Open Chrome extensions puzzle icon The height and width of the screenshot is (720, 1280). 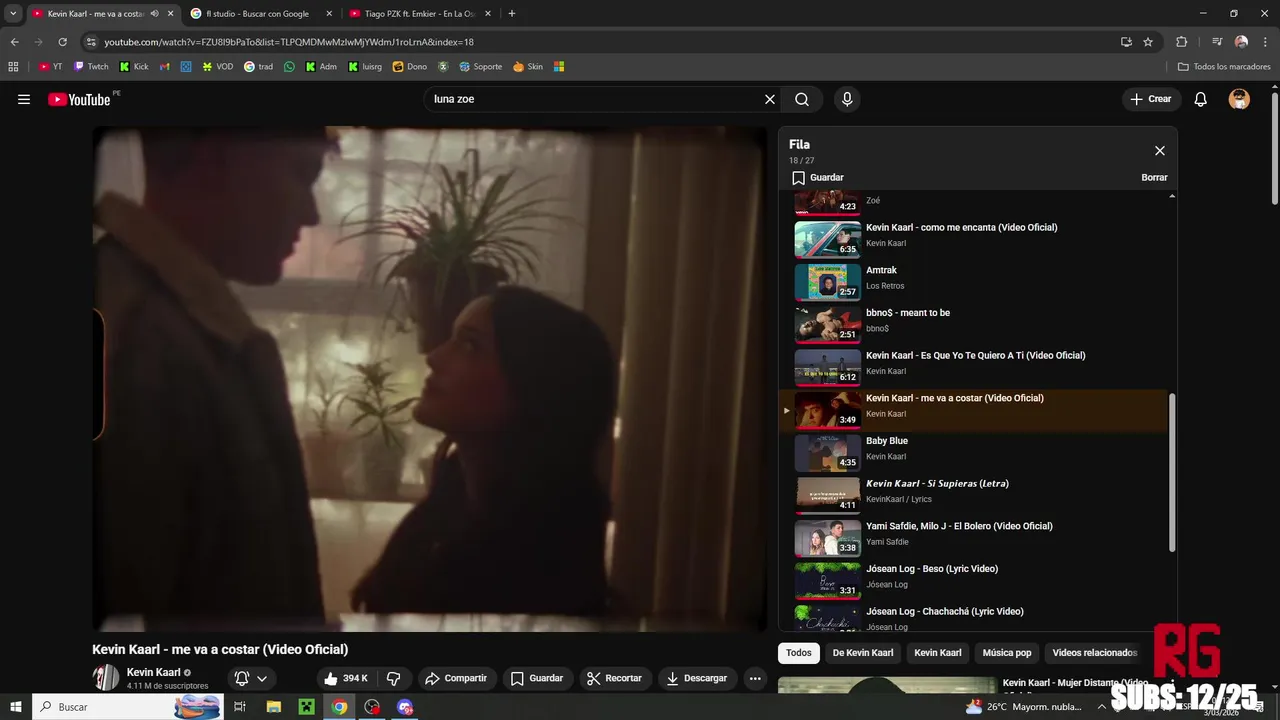tap(1181, 42)
